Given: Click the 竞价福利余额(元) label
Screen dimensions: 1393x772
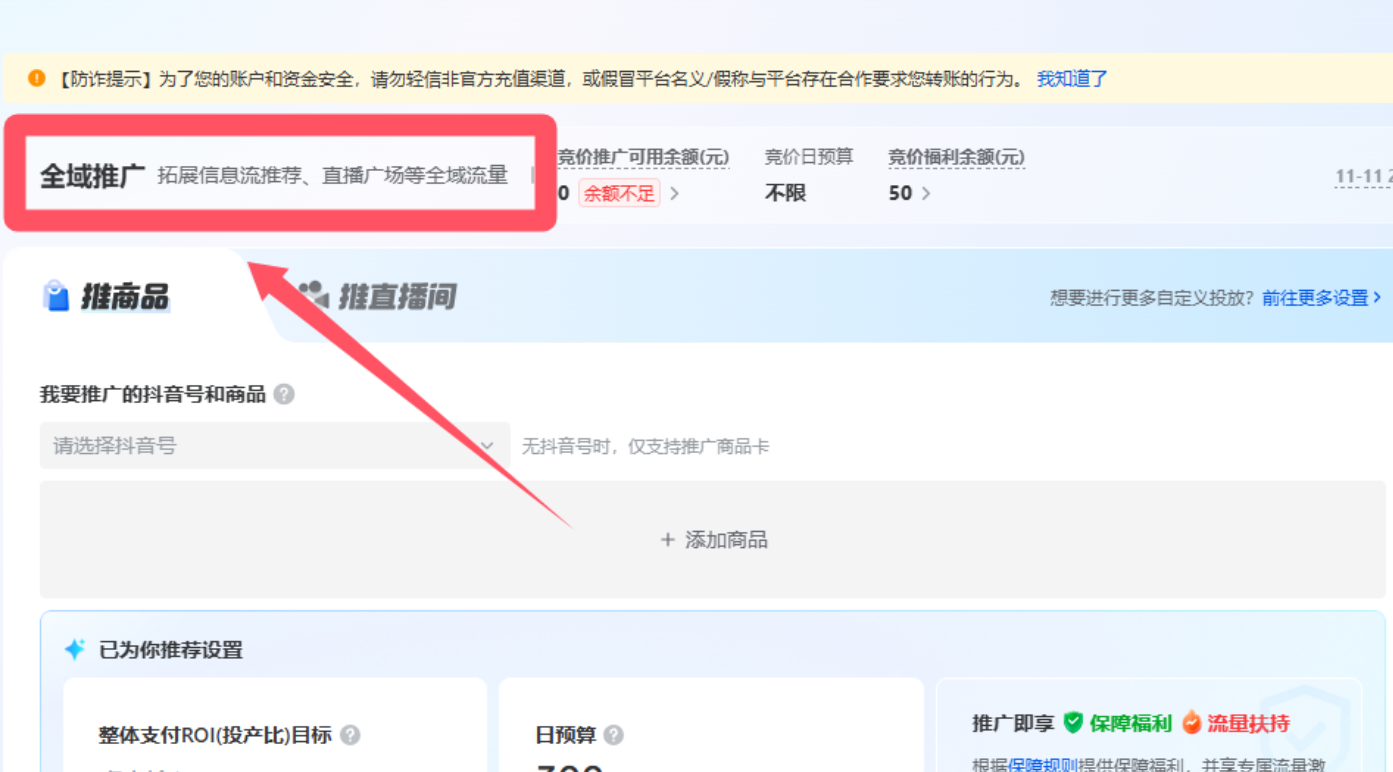Looking at the screenshot, I should click(956, 157).
